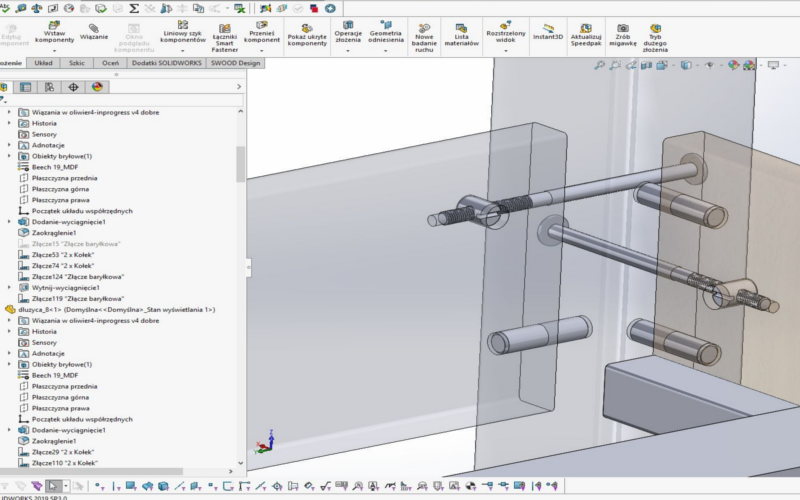Expand the Wytnij-wyciągnięcie1 tree node
This screenshot has height=500, width=800.
[x=10, y=287]
